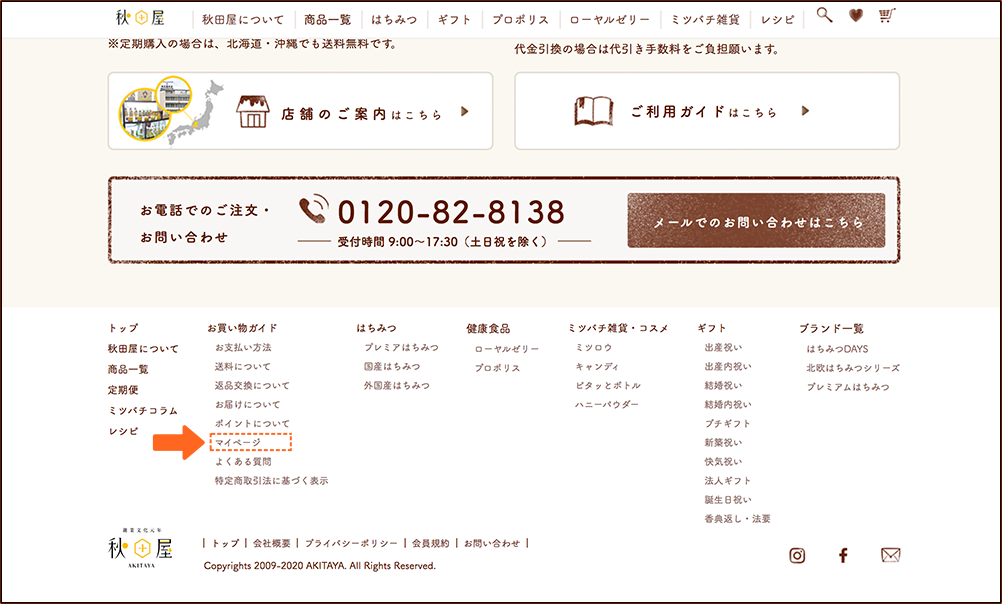The width and height of the screenshot is (1002, 604).
Task: Select 商品一覧 in the top navigation
Action: 334,19
